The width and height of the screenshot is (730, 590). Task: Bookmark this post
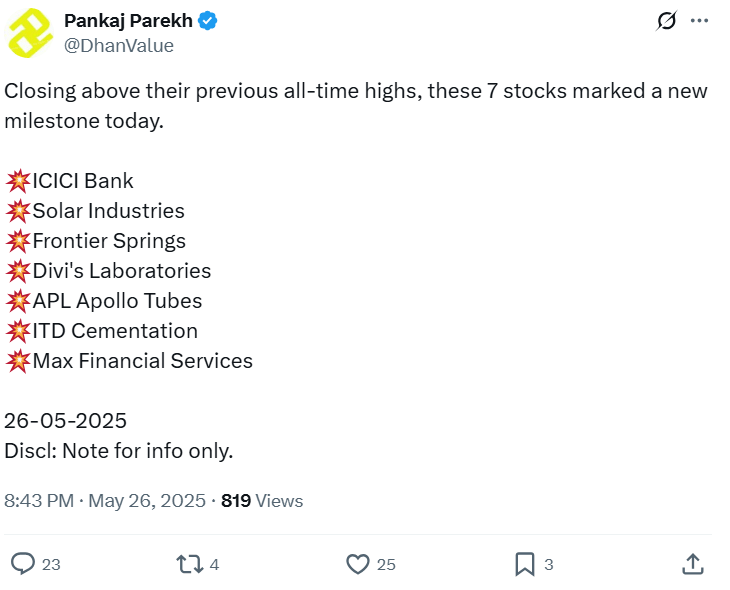(x=524, y=564)
